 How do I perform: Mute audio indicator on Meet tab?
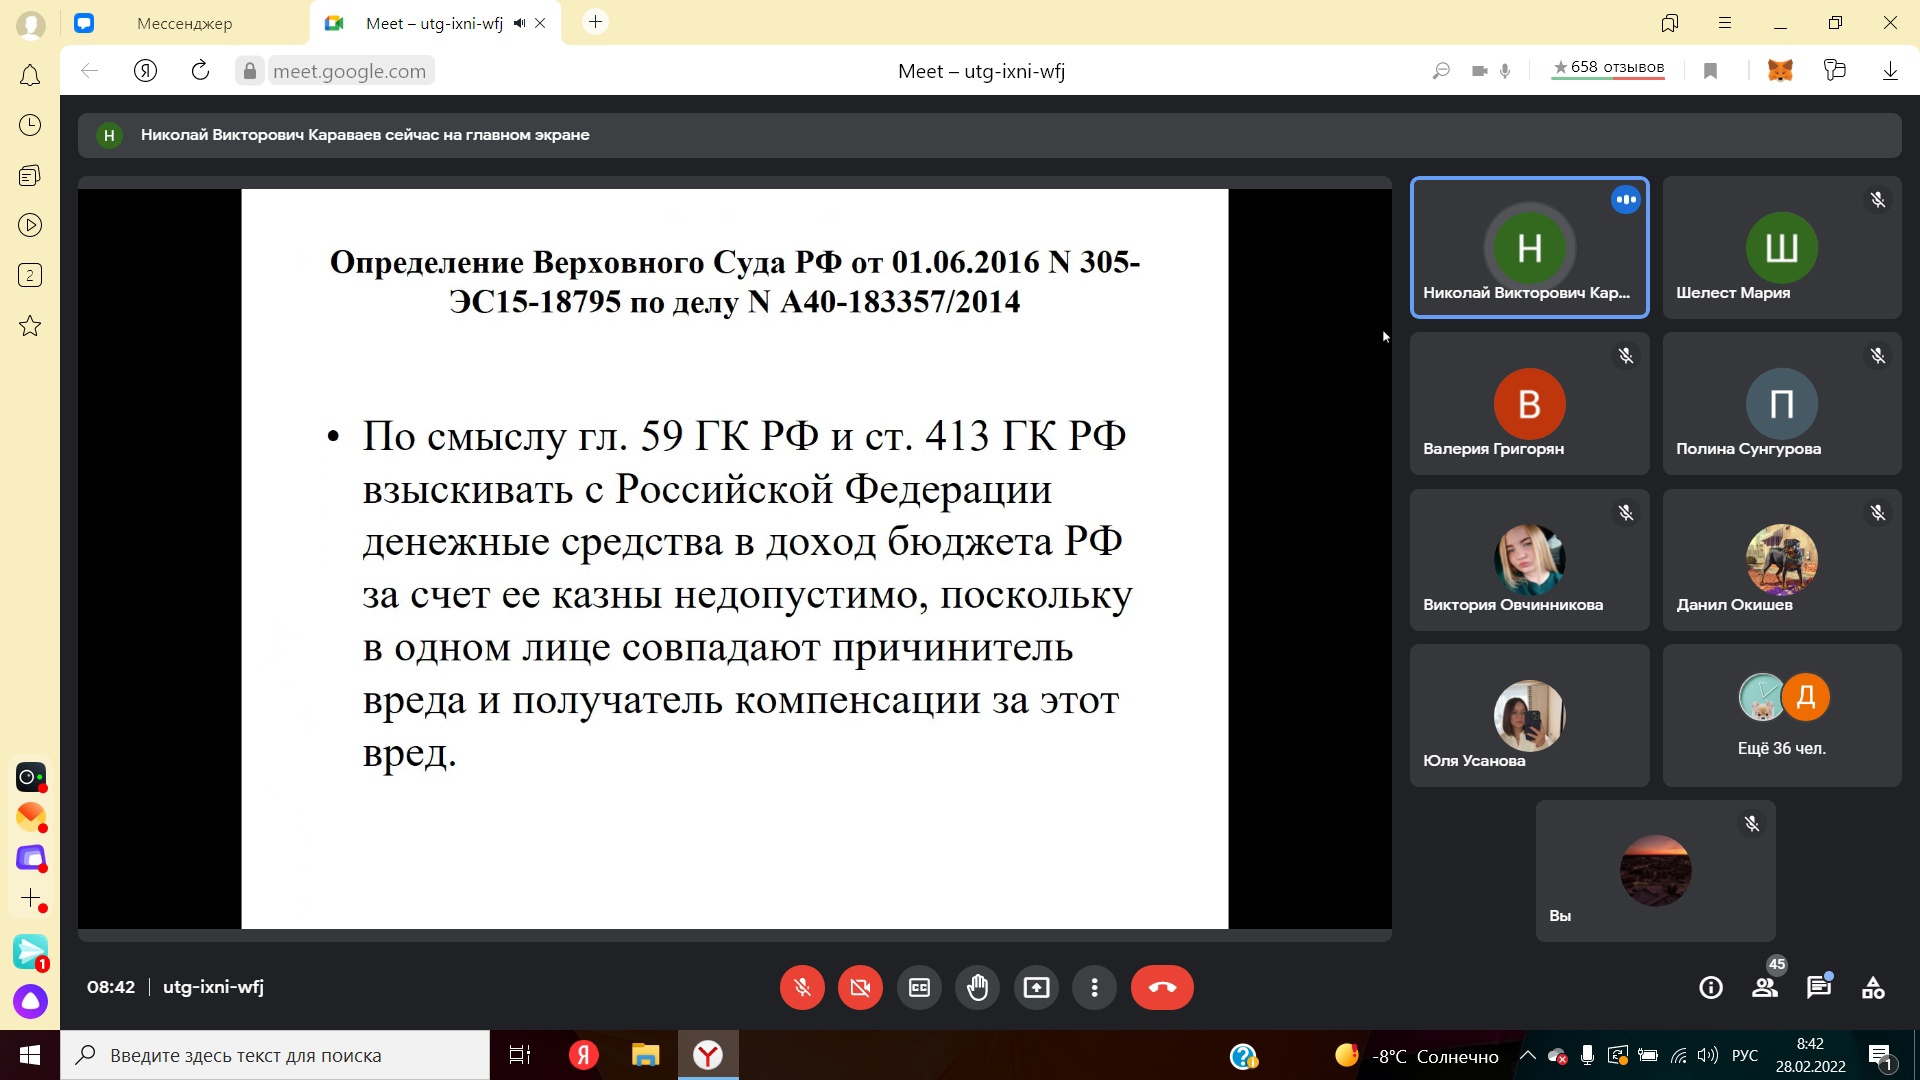[x=519, y=23]
